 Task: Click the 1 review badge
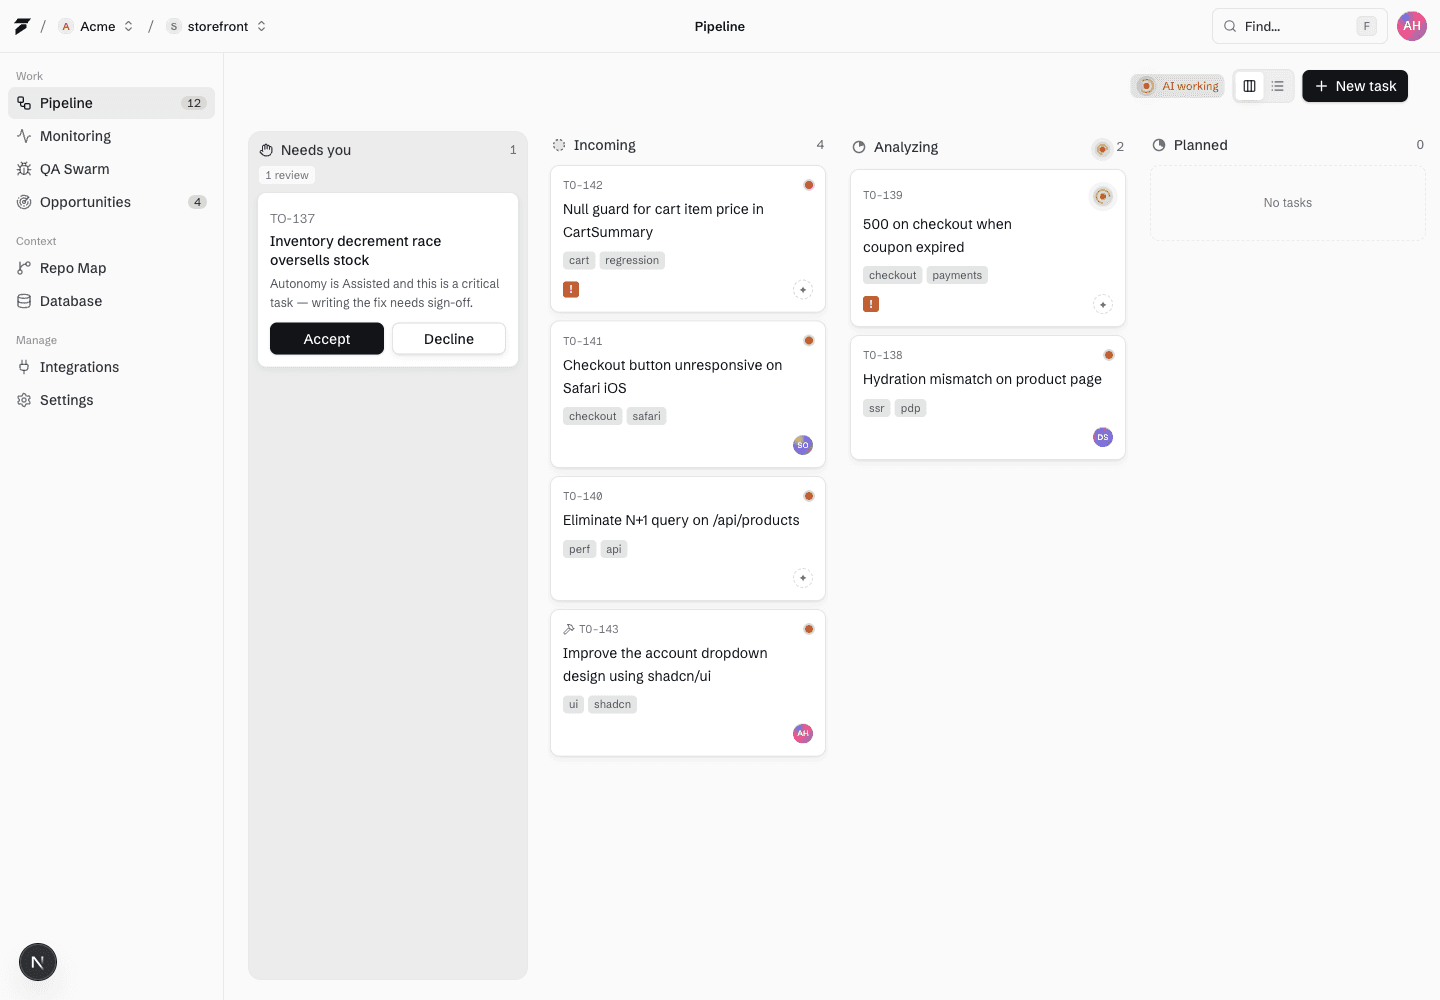(287, 175)
